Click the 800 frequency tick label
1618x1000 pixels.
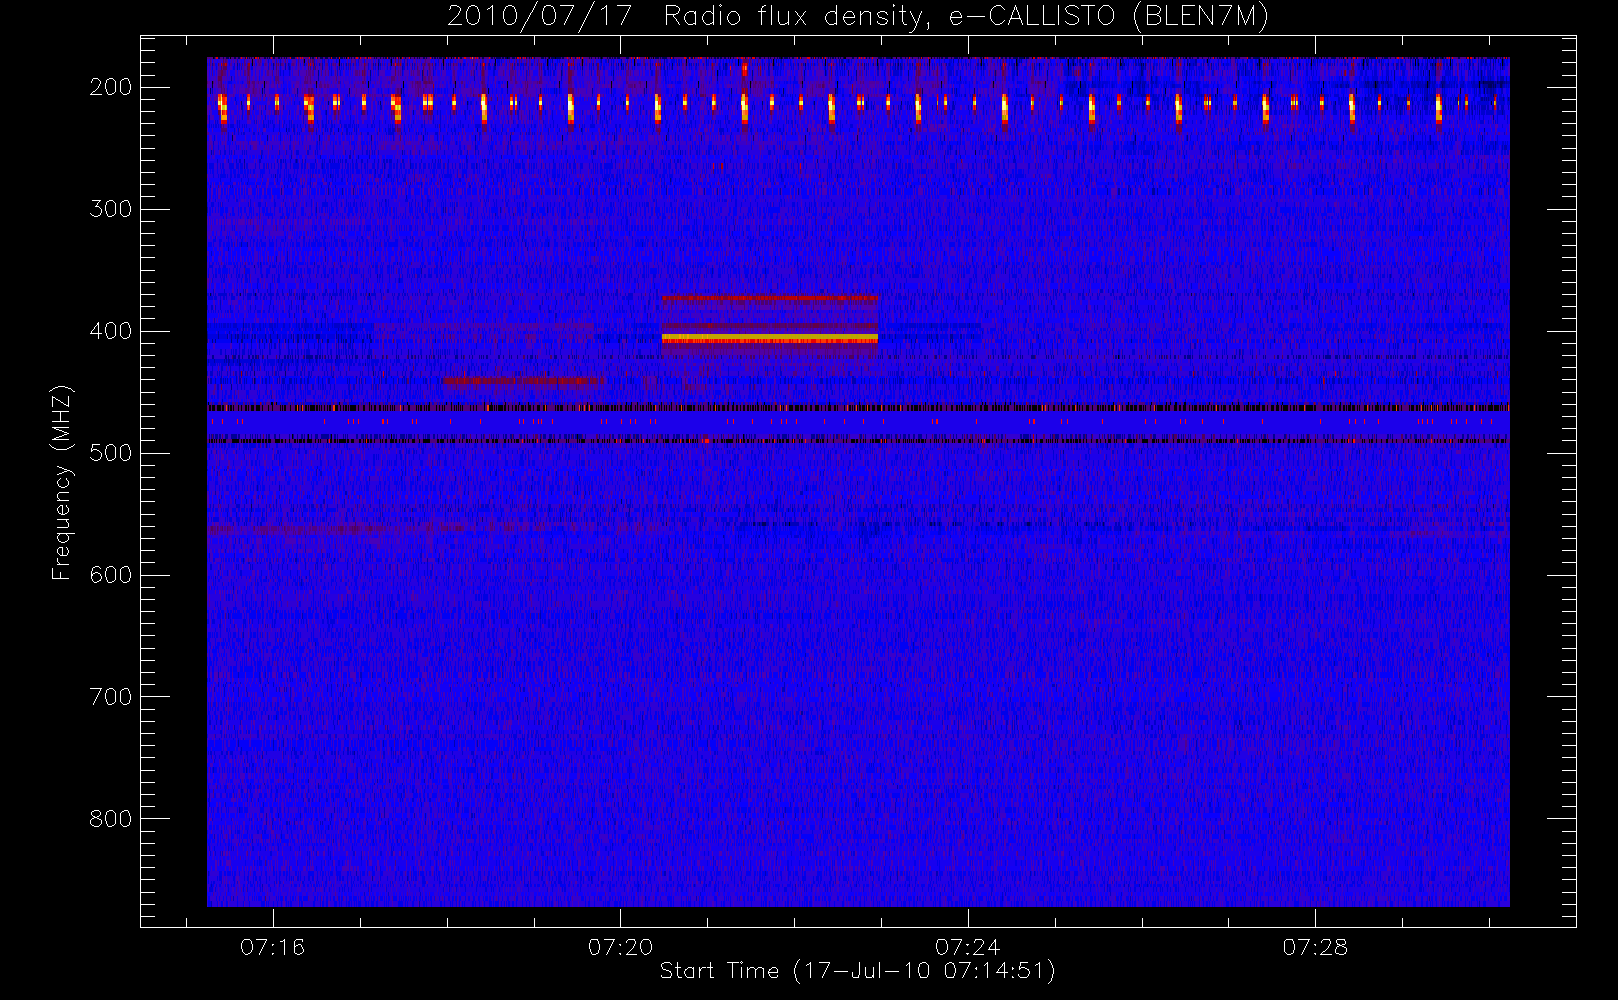111,819
